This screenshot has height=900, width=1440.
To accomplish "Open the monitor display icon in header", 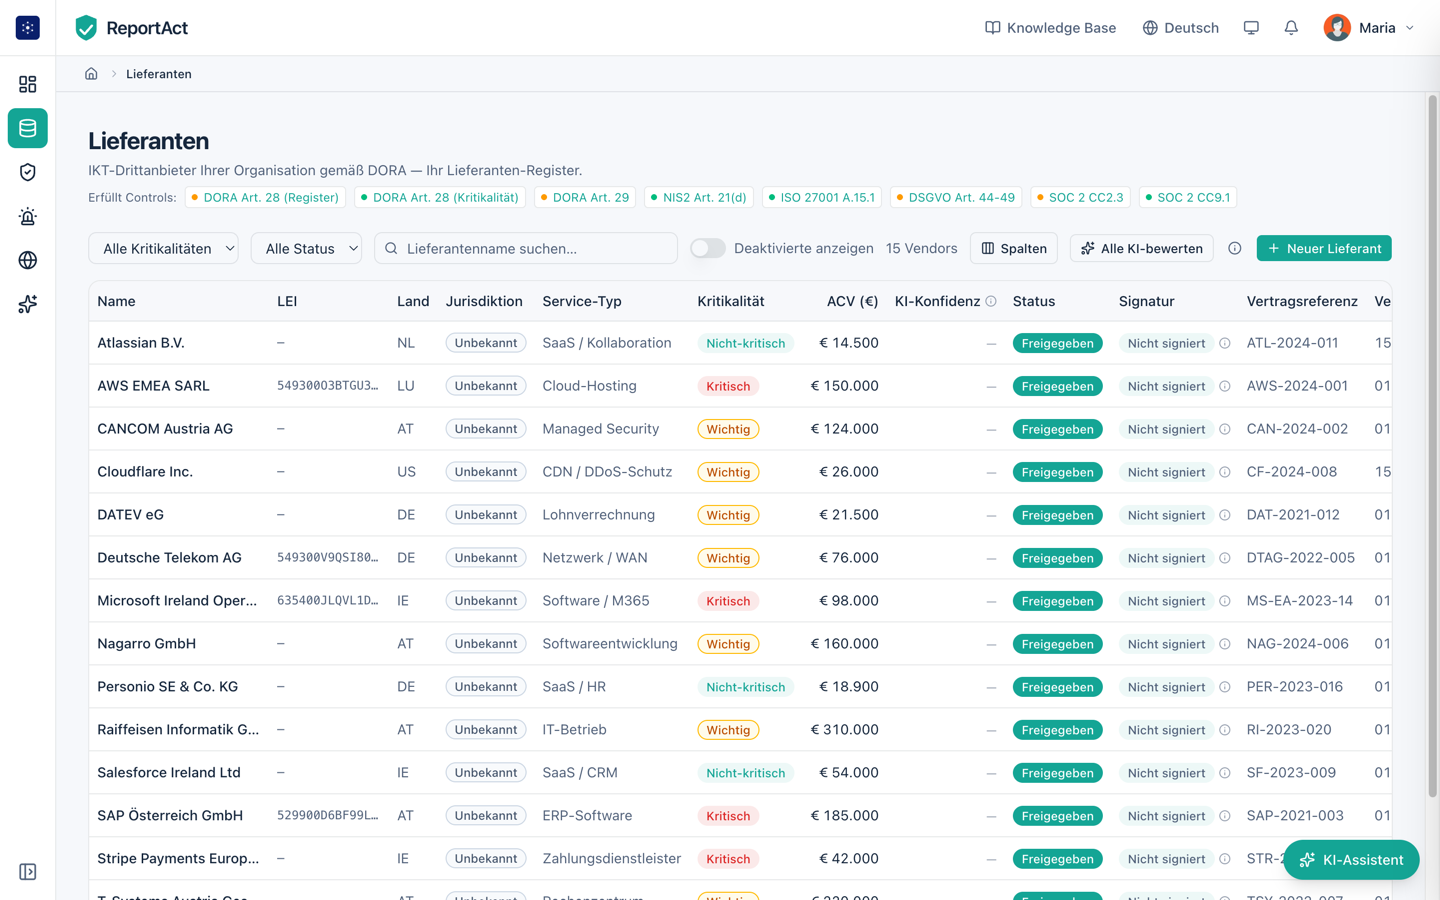I will (x=1251, y=28).
